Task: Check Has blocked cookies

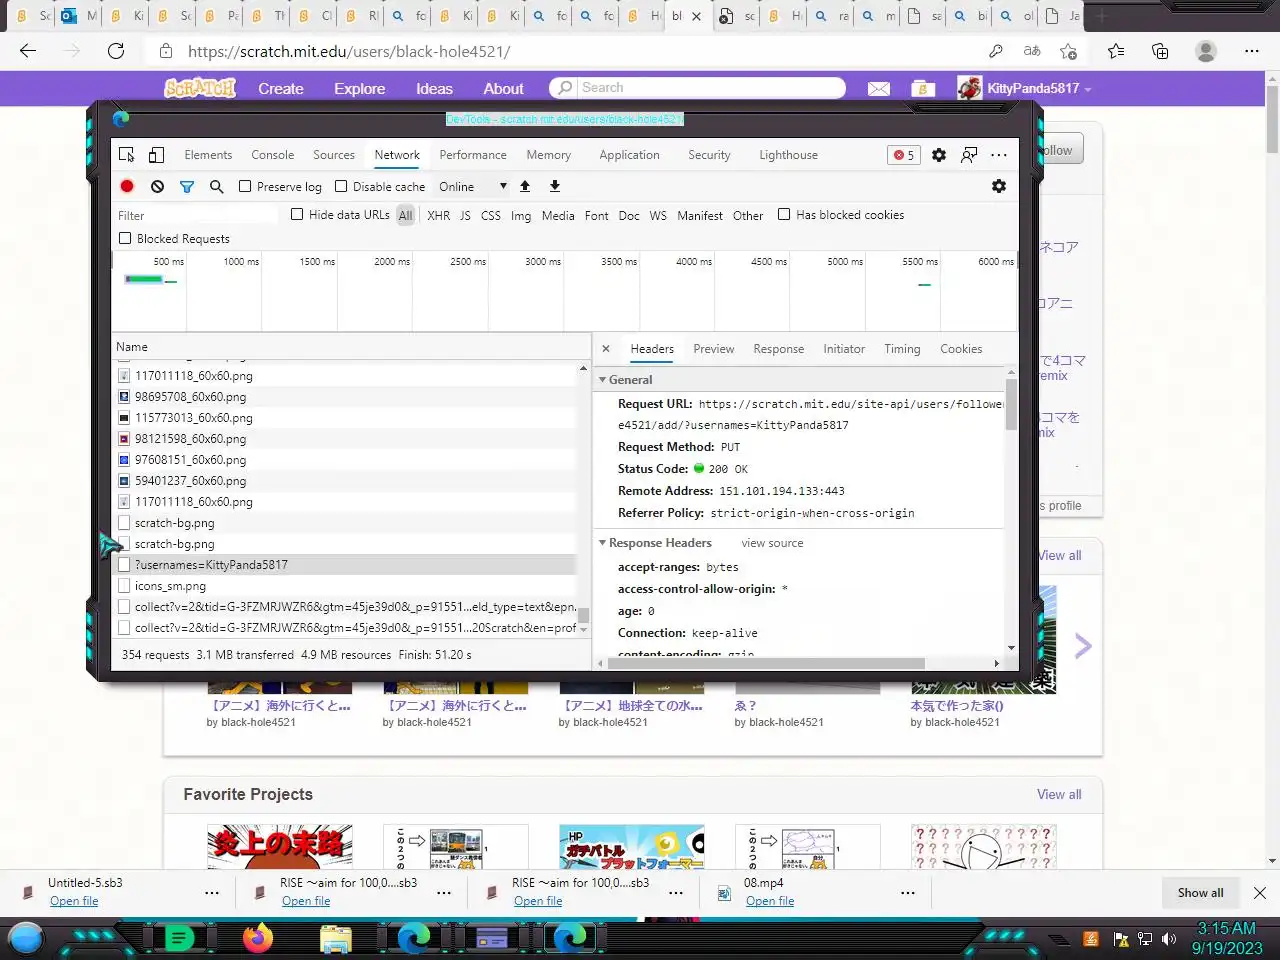Action: point(784,214)
